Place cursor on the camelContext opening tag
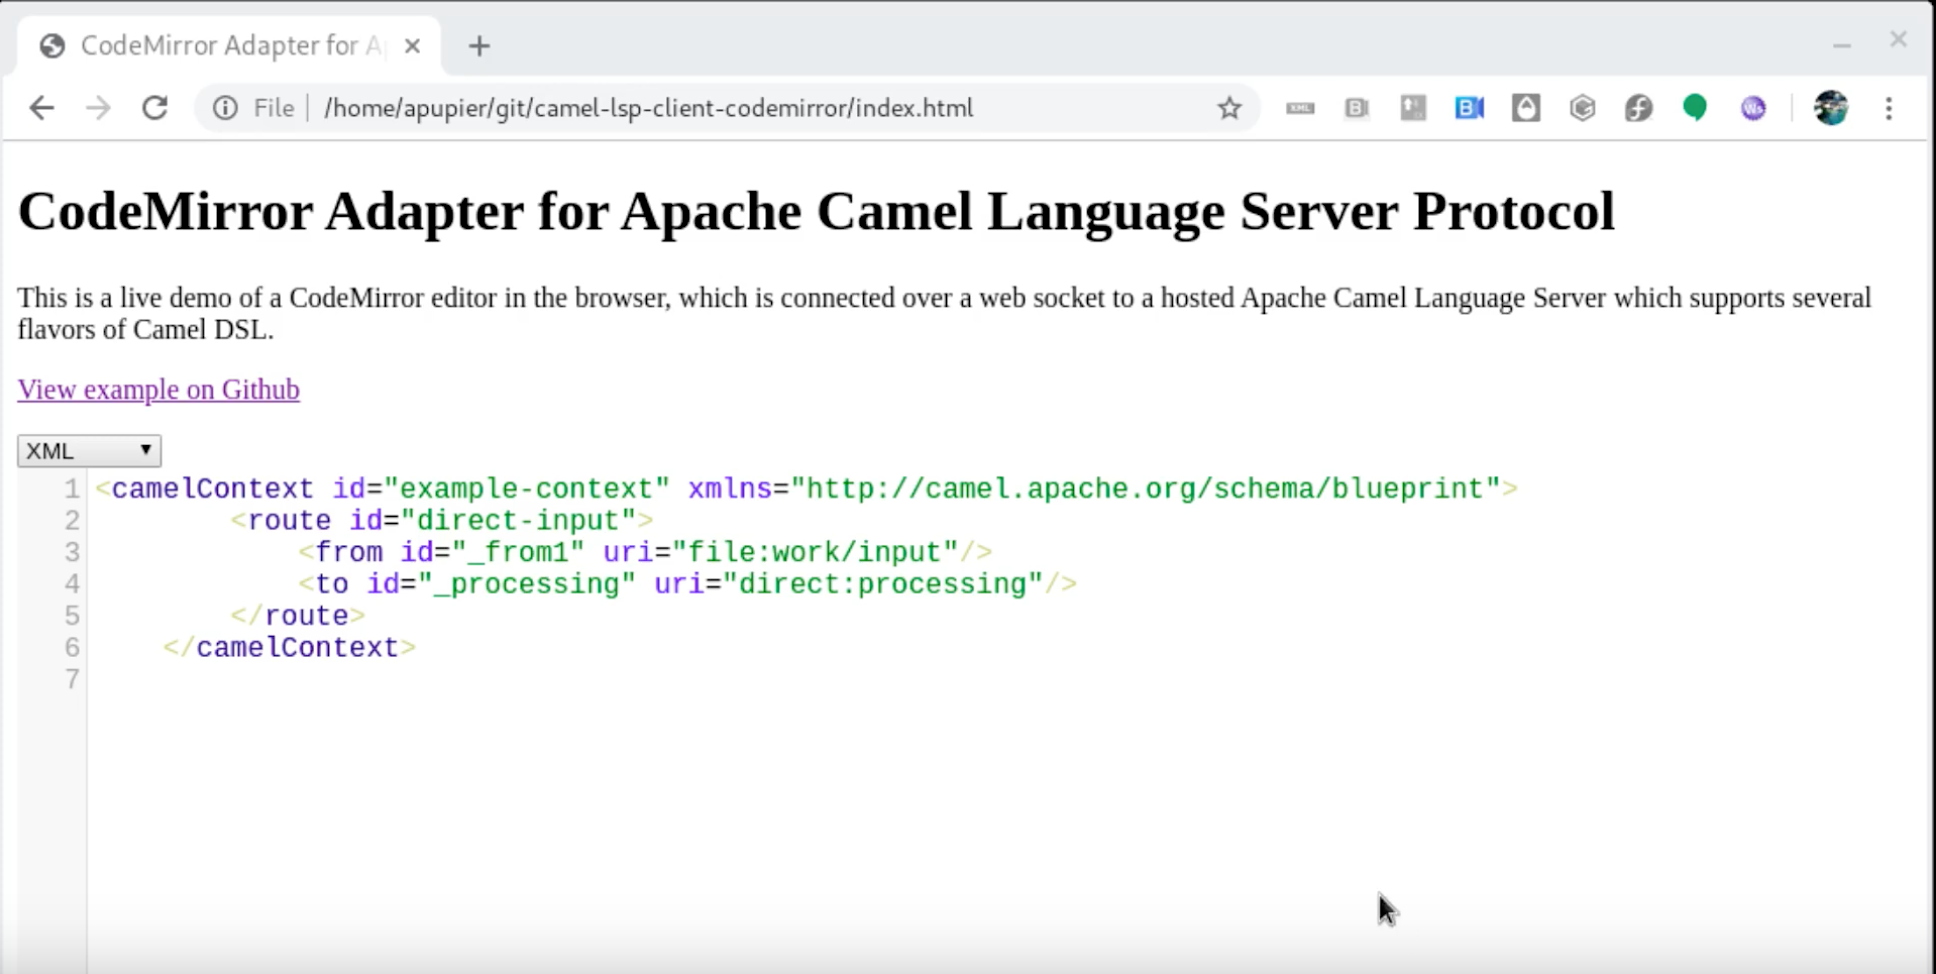 [x=212, y=489]
